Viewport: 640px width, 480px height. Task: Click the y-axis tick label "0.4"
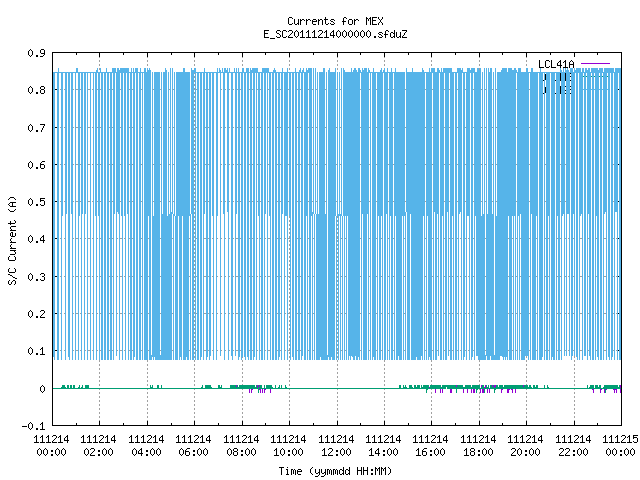coord(36,239)
